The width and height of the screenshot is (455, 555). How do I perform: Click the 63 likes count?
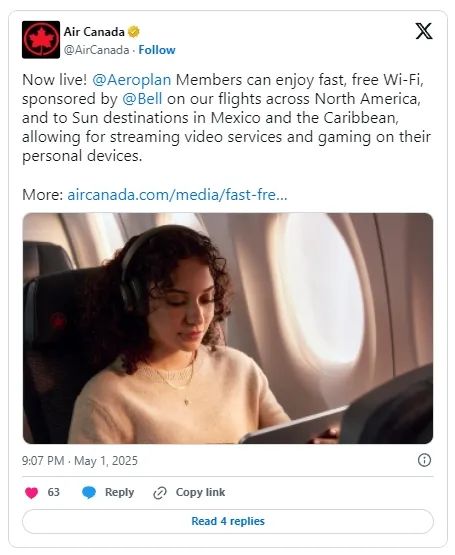point(53,492)
